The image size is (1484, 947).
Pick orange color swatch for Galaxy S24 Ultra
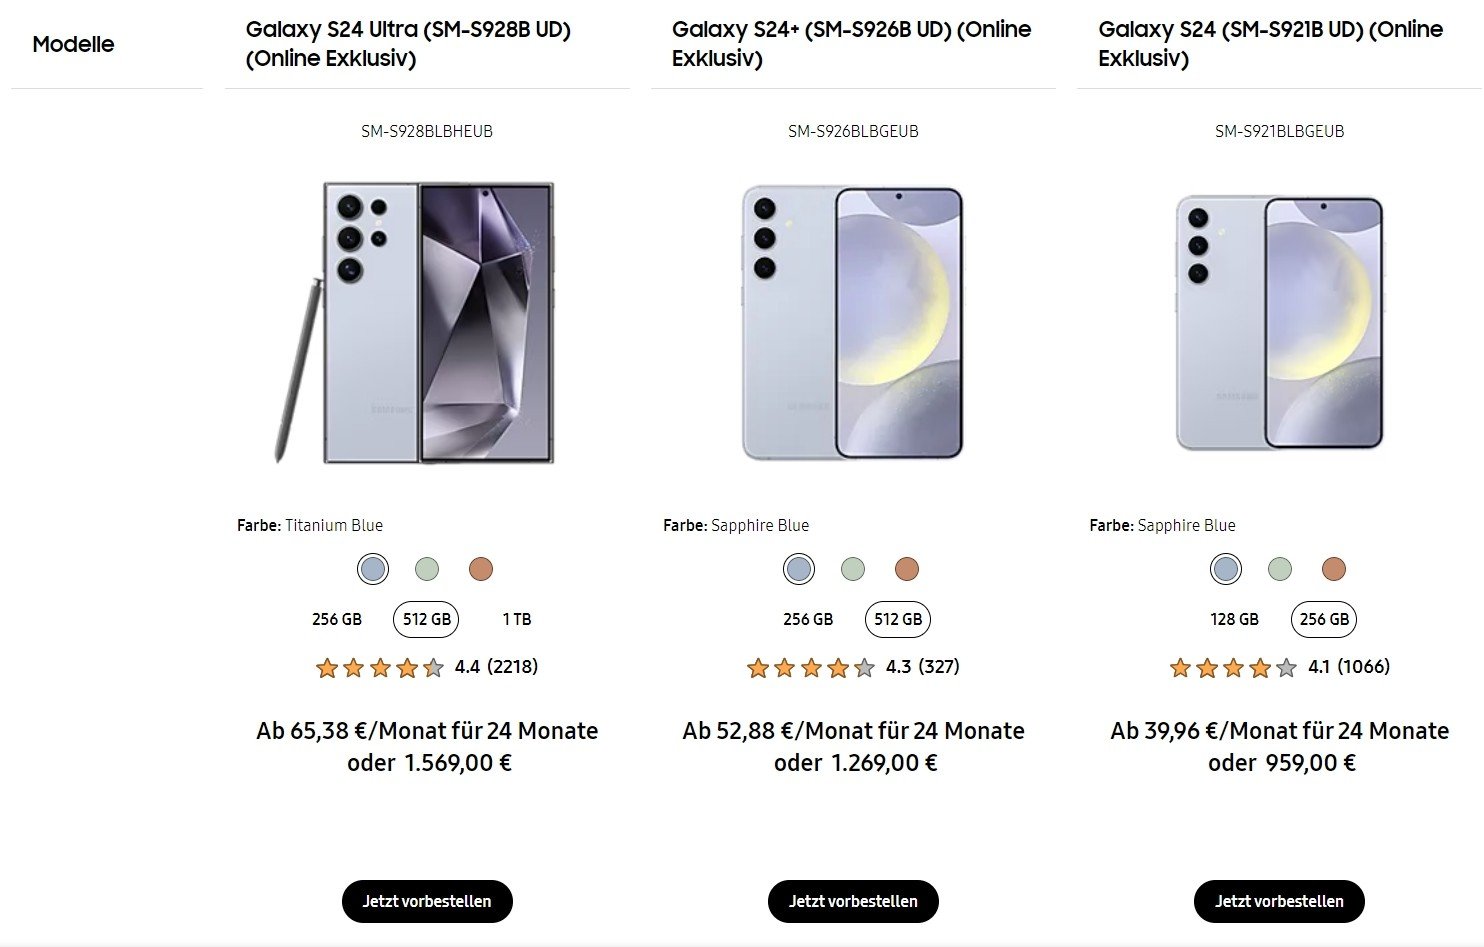pyautogui.click(x=481, y=569)
